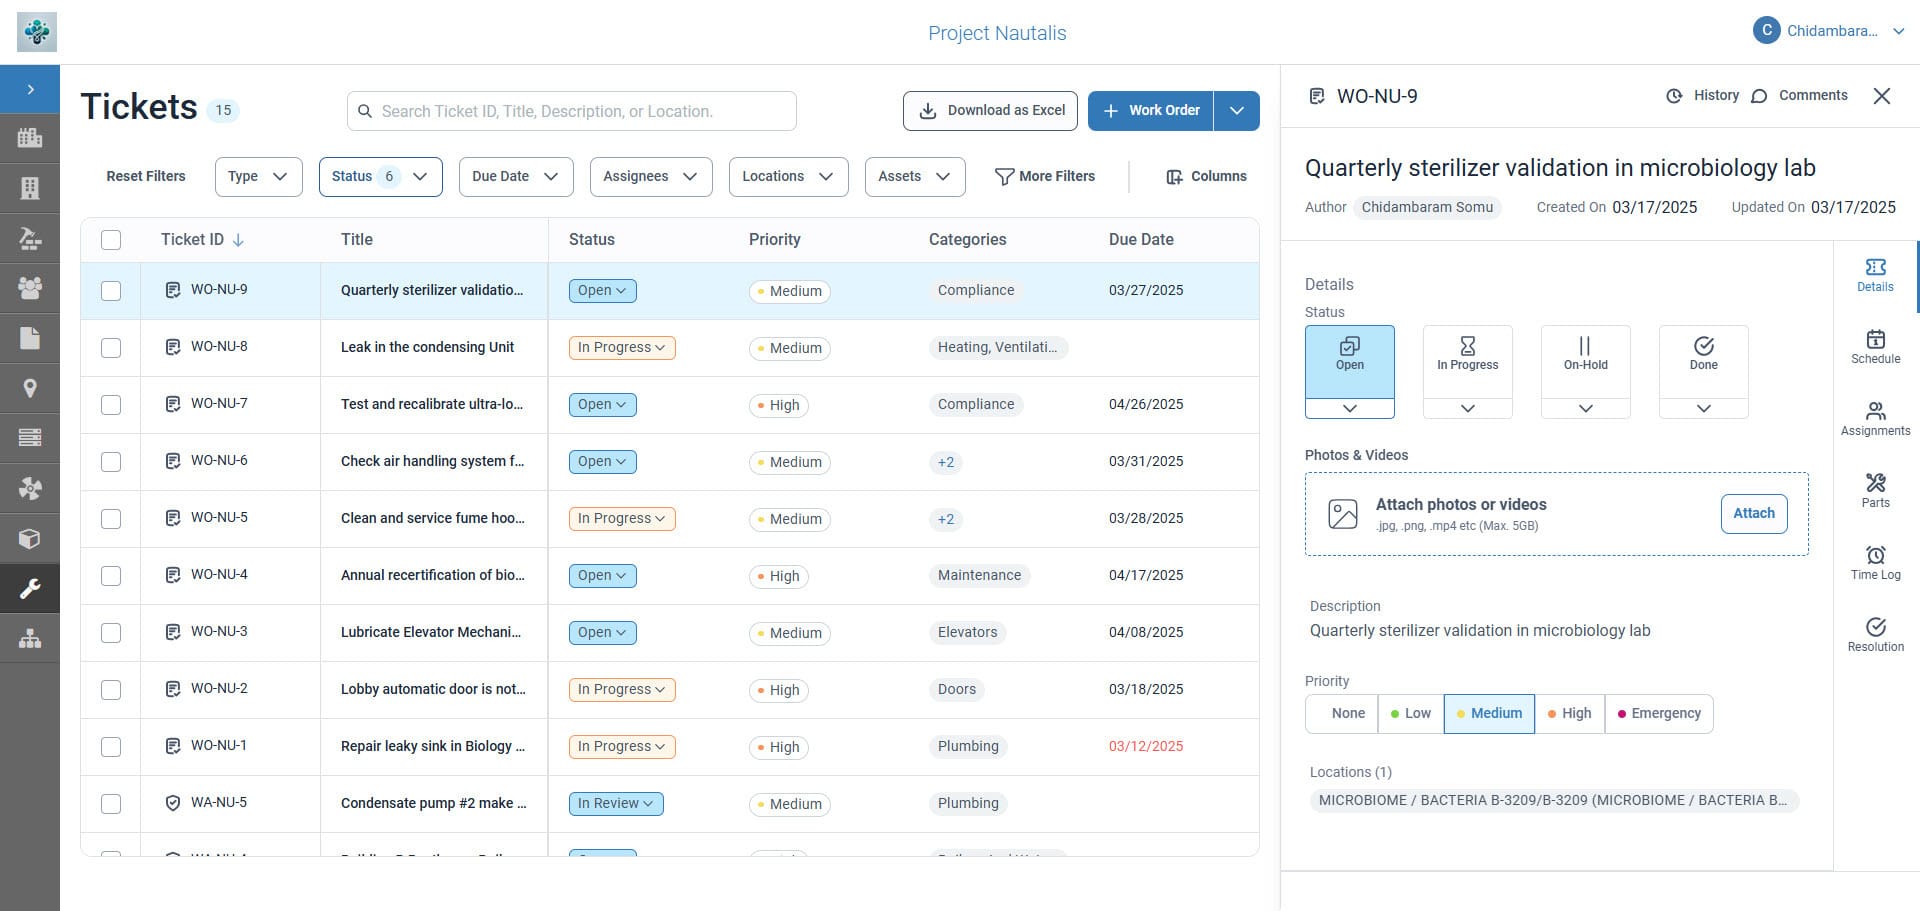Set status to Done icon
Screen dimensions: 1920x911
1703,347
